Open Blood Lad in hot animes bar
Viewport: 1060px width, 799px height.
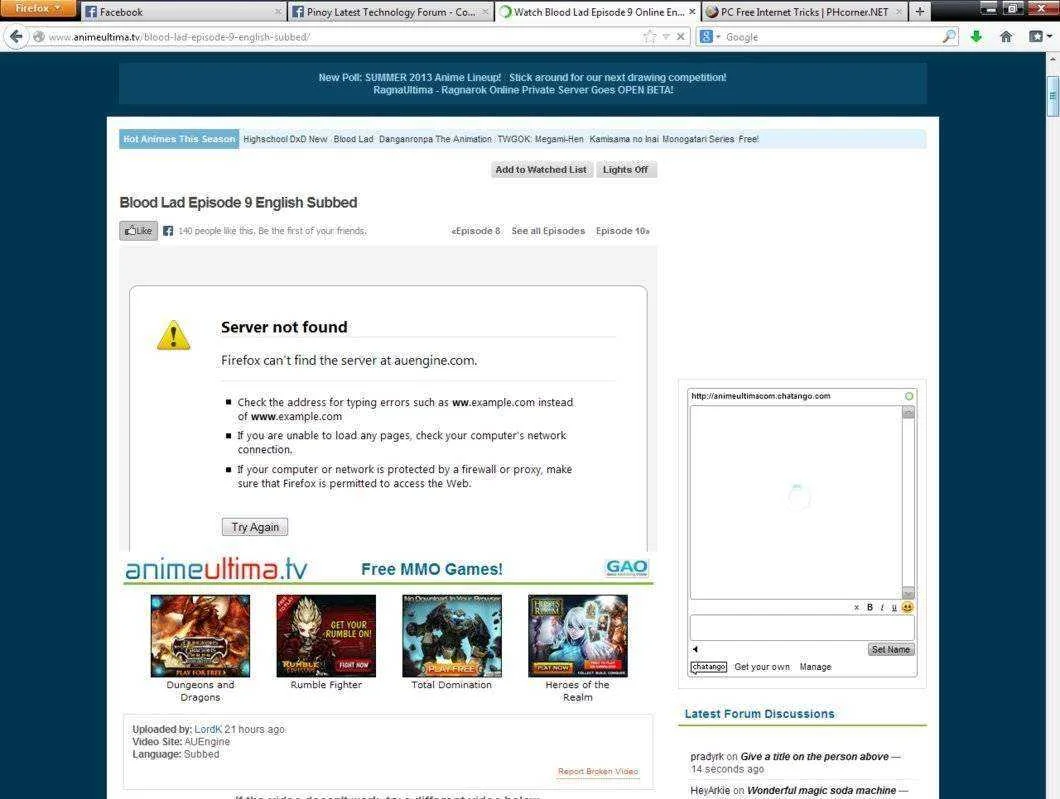click(354, 139)
